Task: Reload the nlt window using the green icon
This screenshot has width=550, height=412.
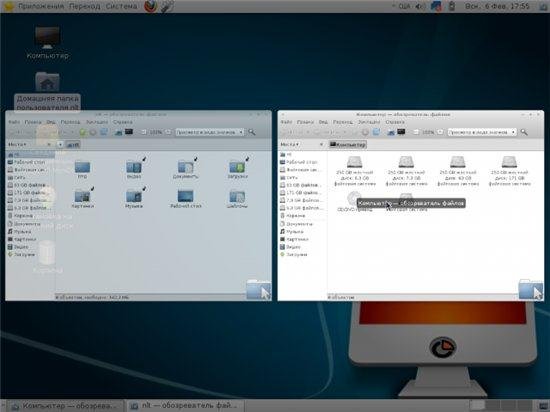Action: click(82, 132)
